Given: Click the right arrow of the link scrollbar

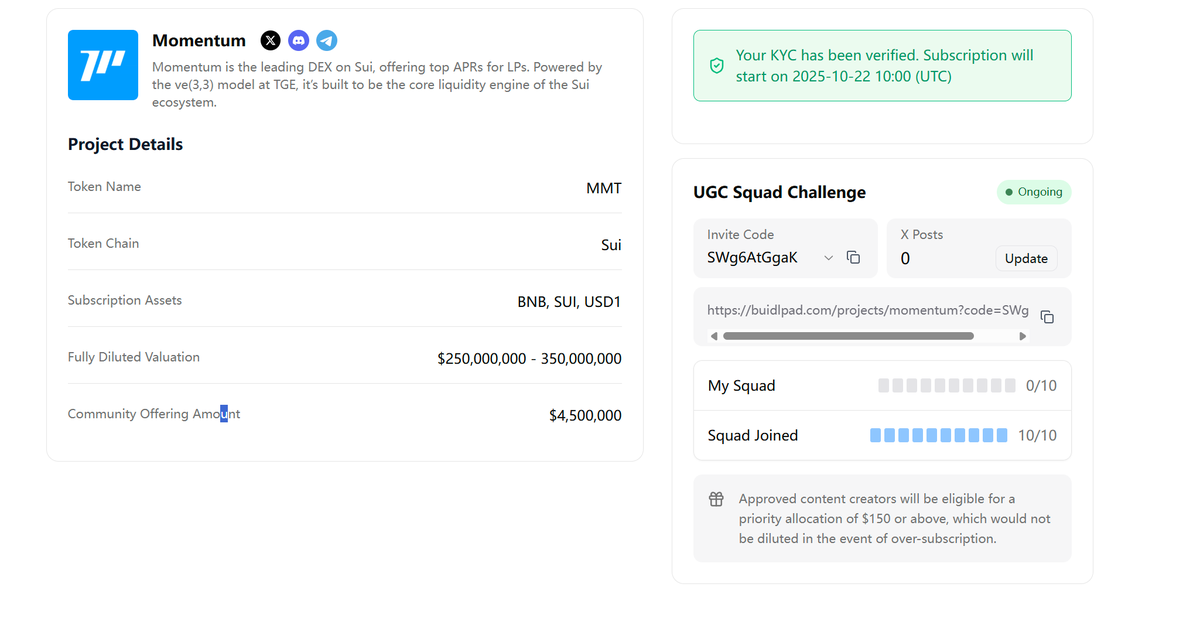Looking at the screenshot, I should coord(1022,336).
